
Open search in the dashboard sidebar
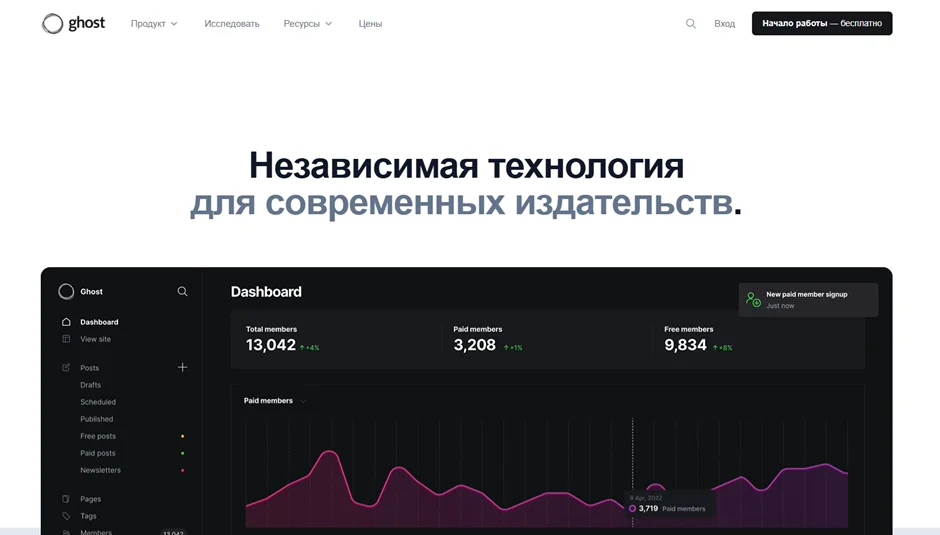(182, 291)
